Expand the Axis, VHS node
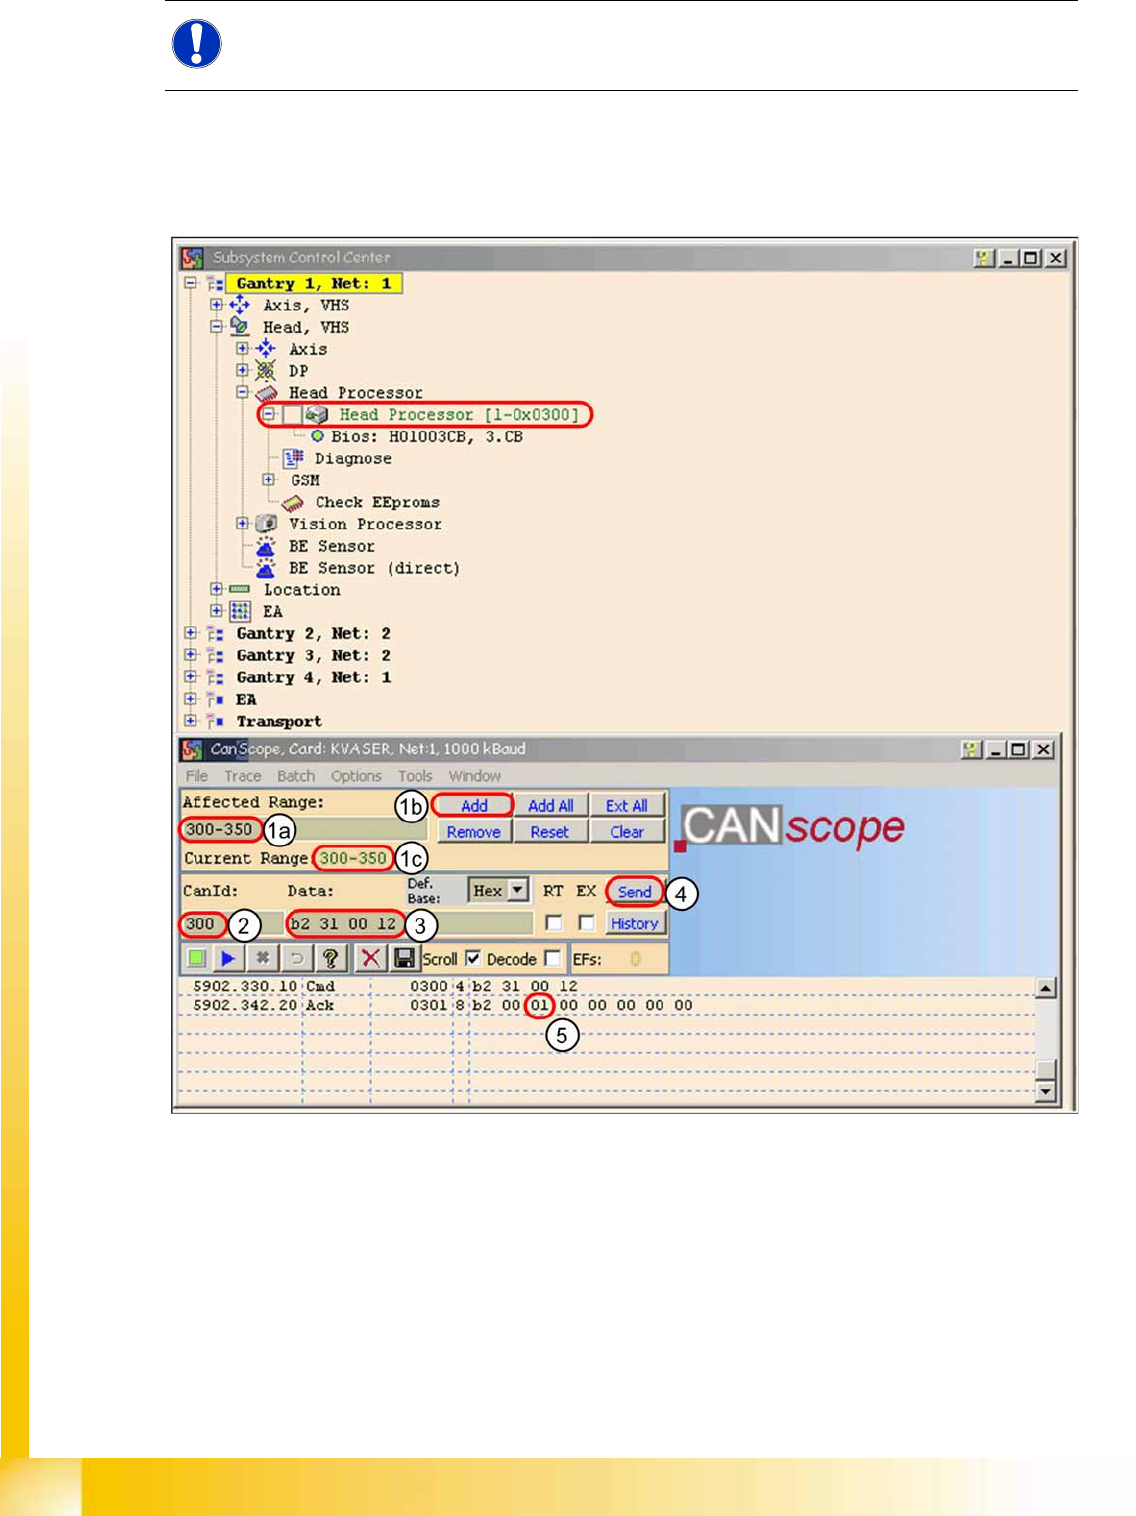 click(x=216, y=304)
